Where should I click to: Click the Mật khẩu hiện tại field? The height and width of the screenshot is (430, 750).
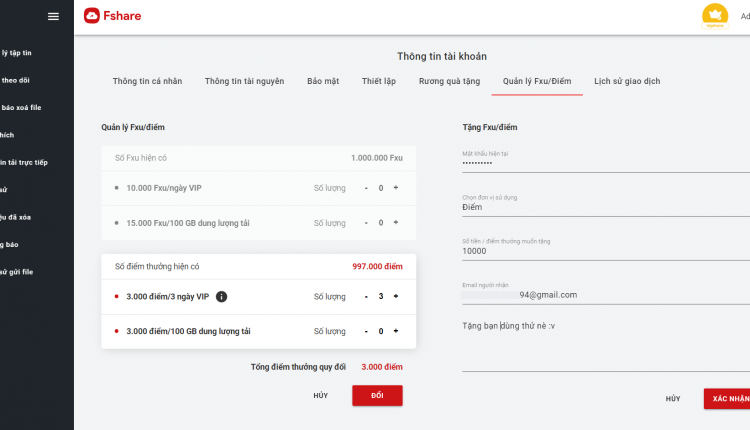(606, 163)
